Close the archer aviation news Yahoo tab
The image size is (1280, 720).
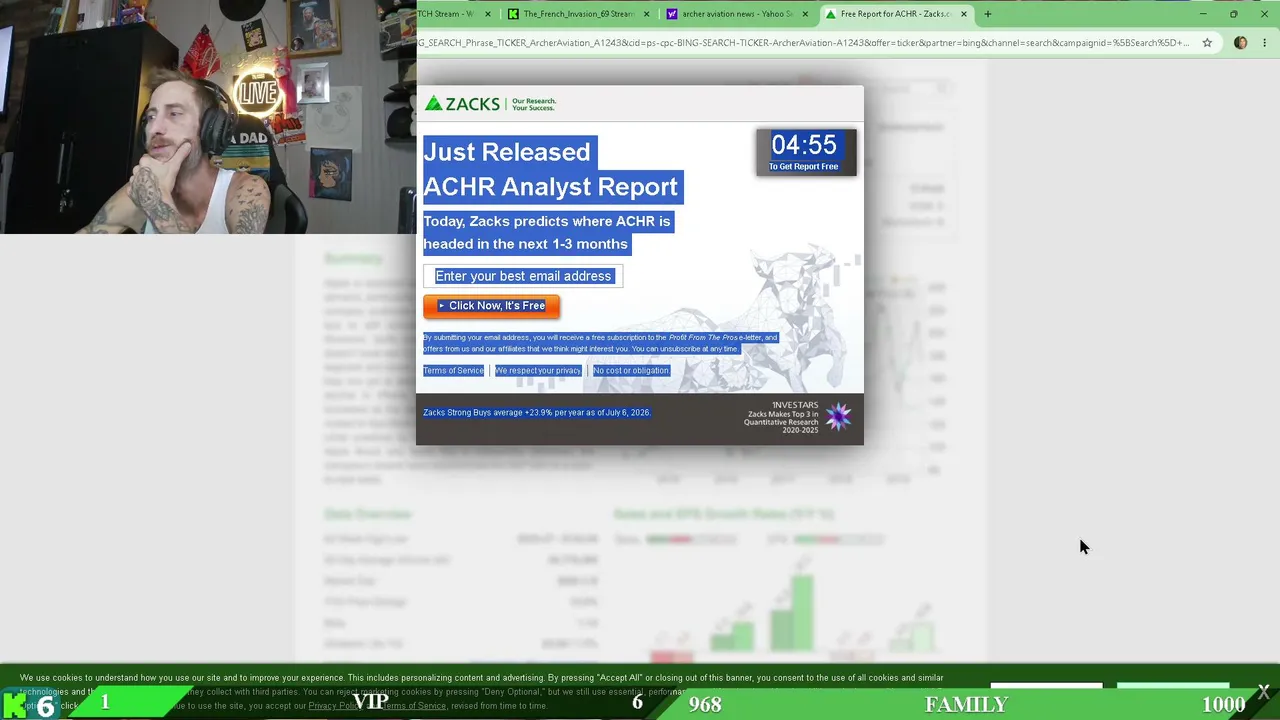[x=805, y=14]
